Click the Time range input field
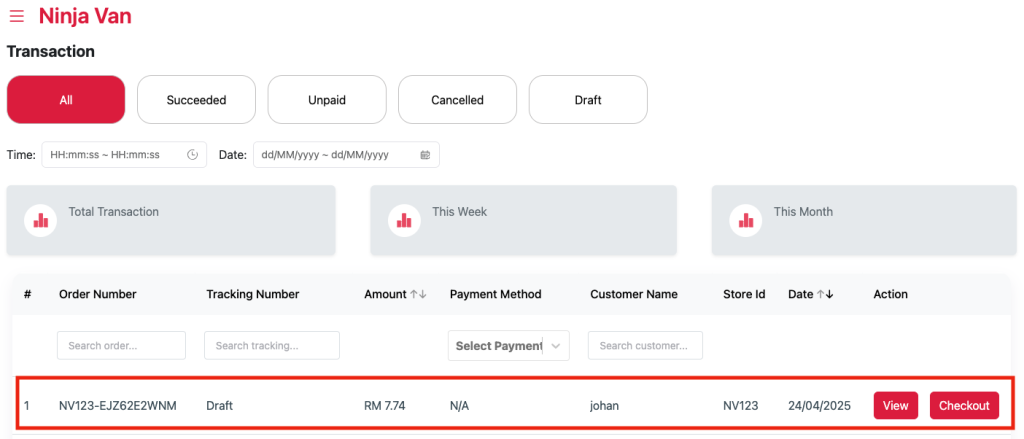This screenshot has height=439, width=1024. pyautogui.click(x=124, y=155)
